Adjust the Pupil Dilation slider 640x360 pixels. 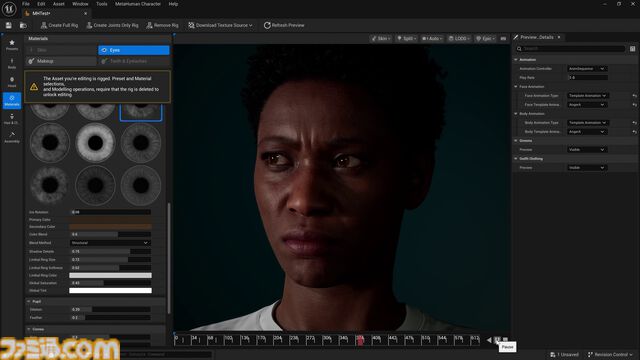(110, 309)
